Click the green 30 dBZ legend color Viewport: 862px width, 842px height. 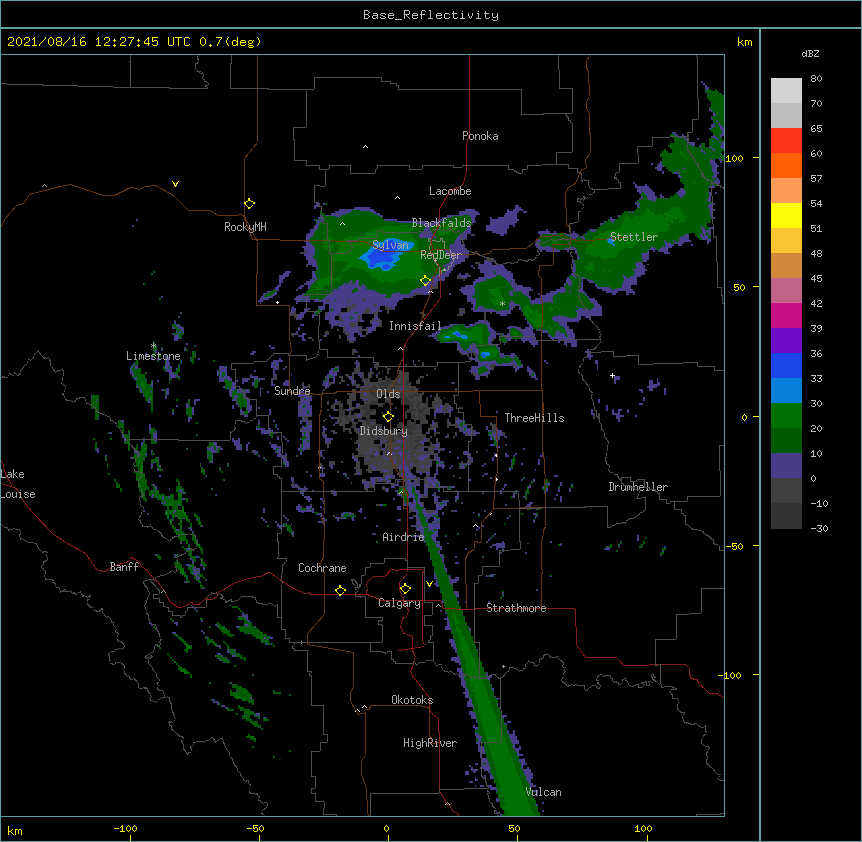tap(786, 416)
